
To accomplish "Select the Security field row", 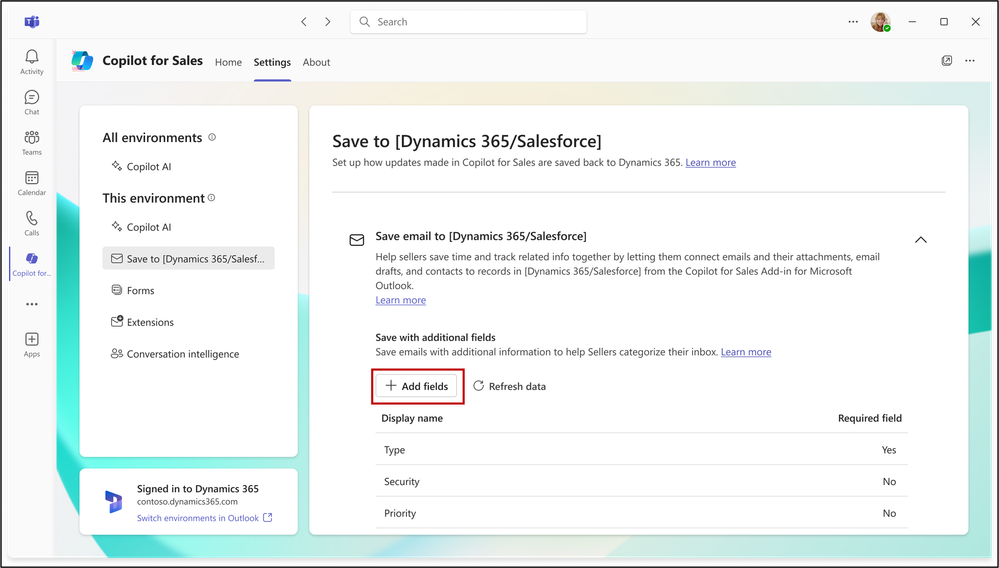I will pyautogui.click(x=642, y=481).
